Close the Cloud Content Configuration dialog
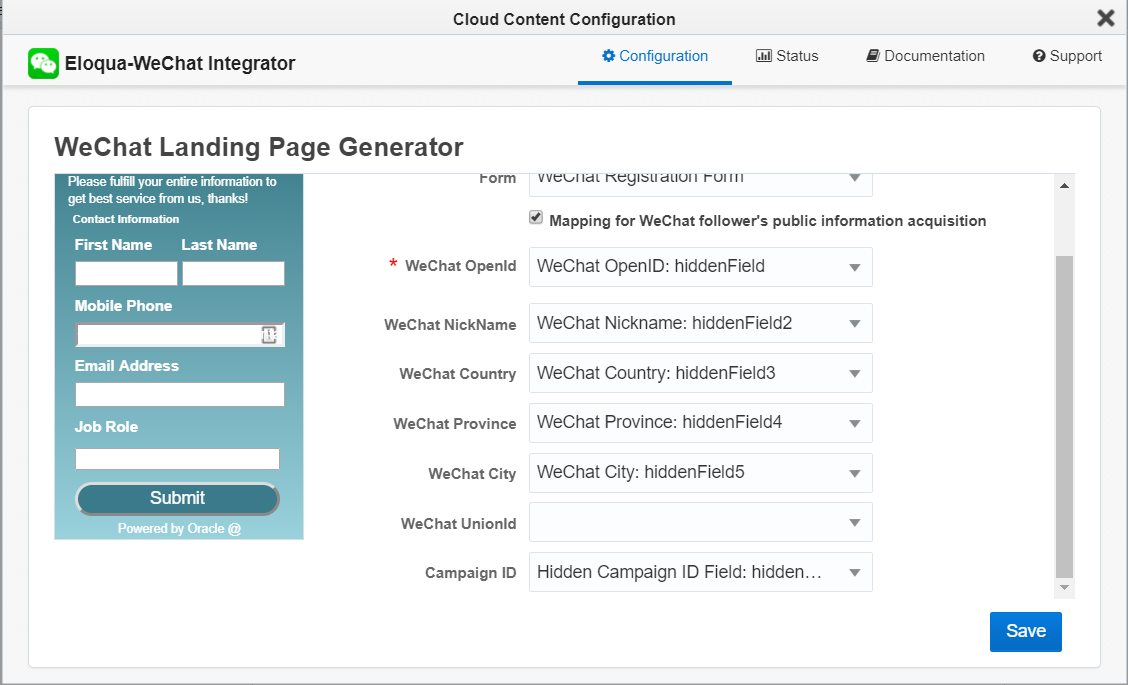The image size is (1128, 685). [x=1106, y=18]
